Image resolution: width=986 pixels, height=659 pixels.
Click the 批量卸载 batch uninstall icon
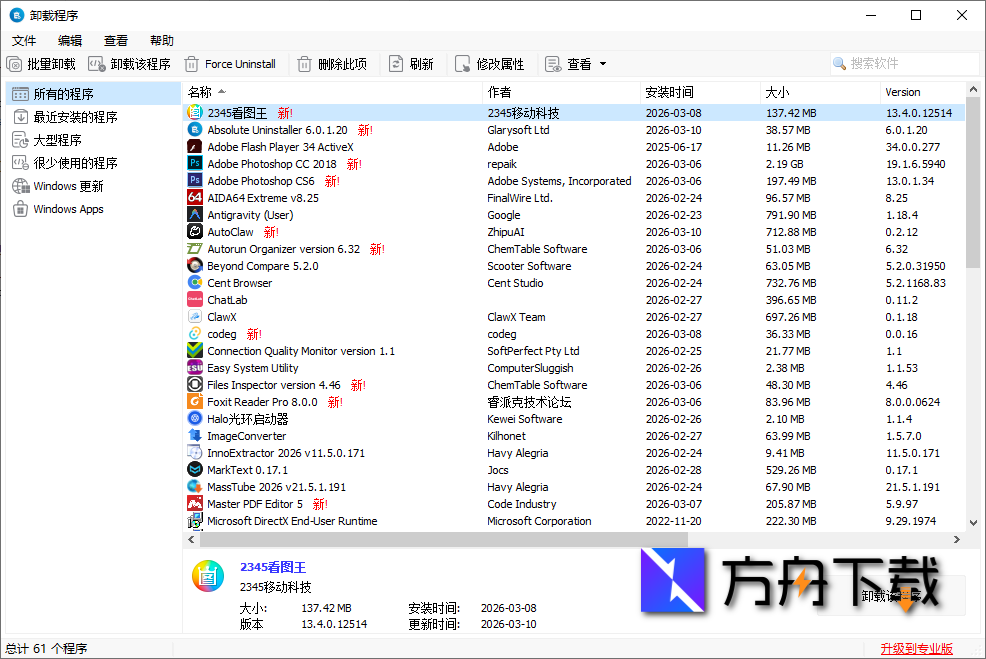pos(13,63)
